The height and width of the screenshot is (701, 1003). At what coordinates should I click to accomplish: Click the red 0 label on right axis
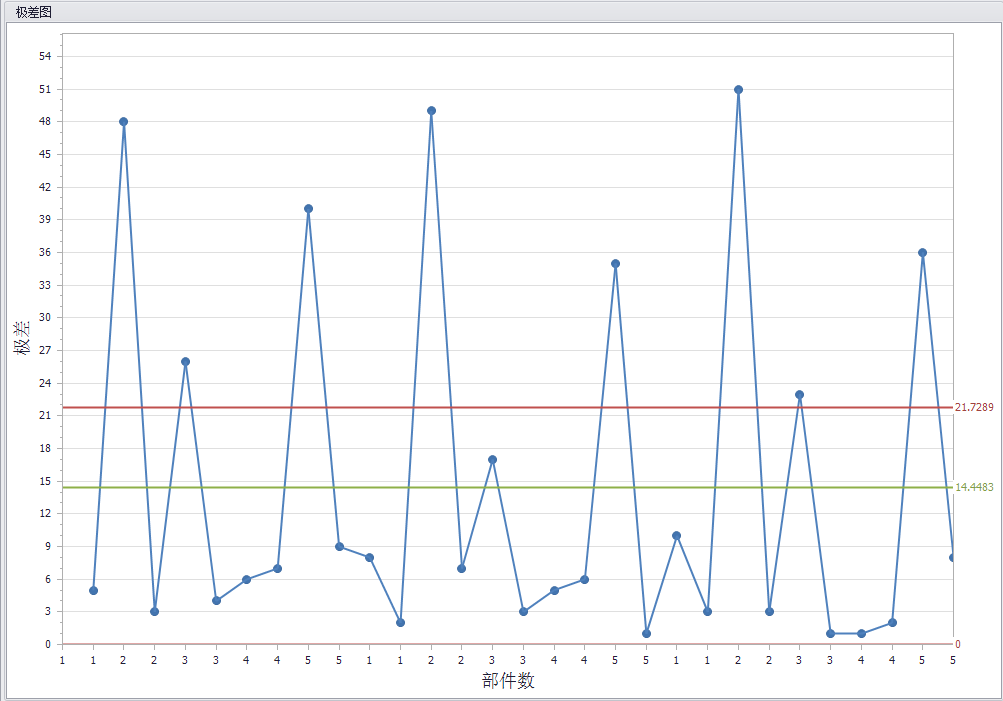pos(958,645)
